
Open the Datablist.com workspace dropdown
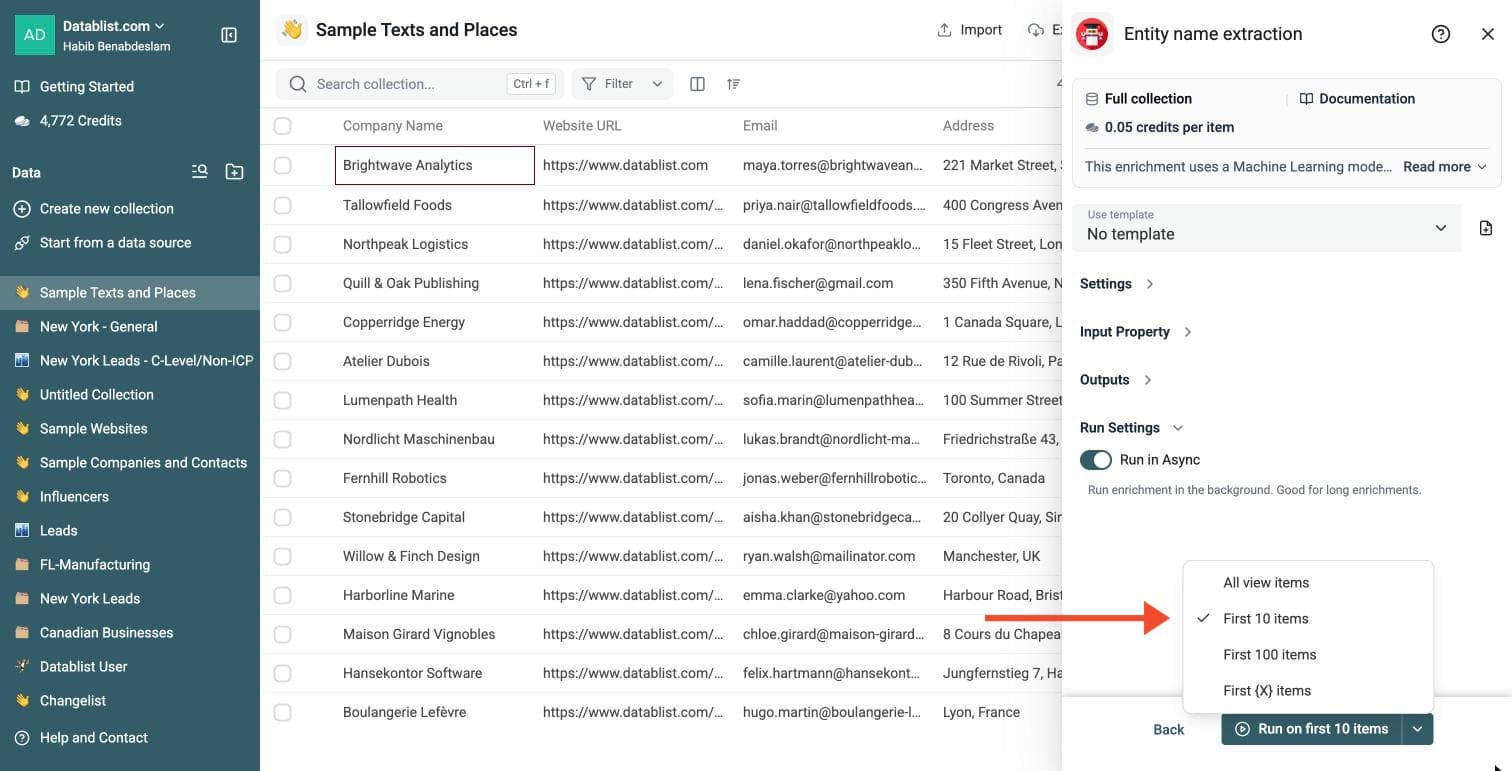tap(114, 26)
